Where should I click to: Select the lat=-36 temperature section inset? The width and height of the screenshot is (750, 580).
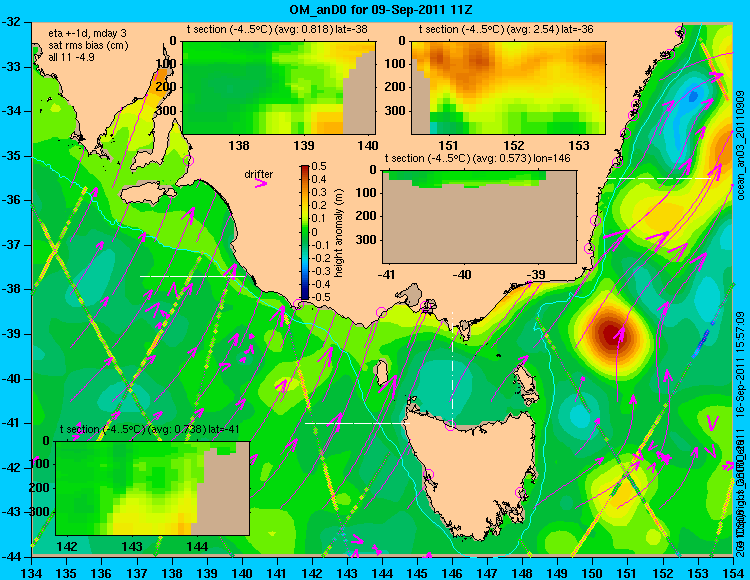[508, 88]
